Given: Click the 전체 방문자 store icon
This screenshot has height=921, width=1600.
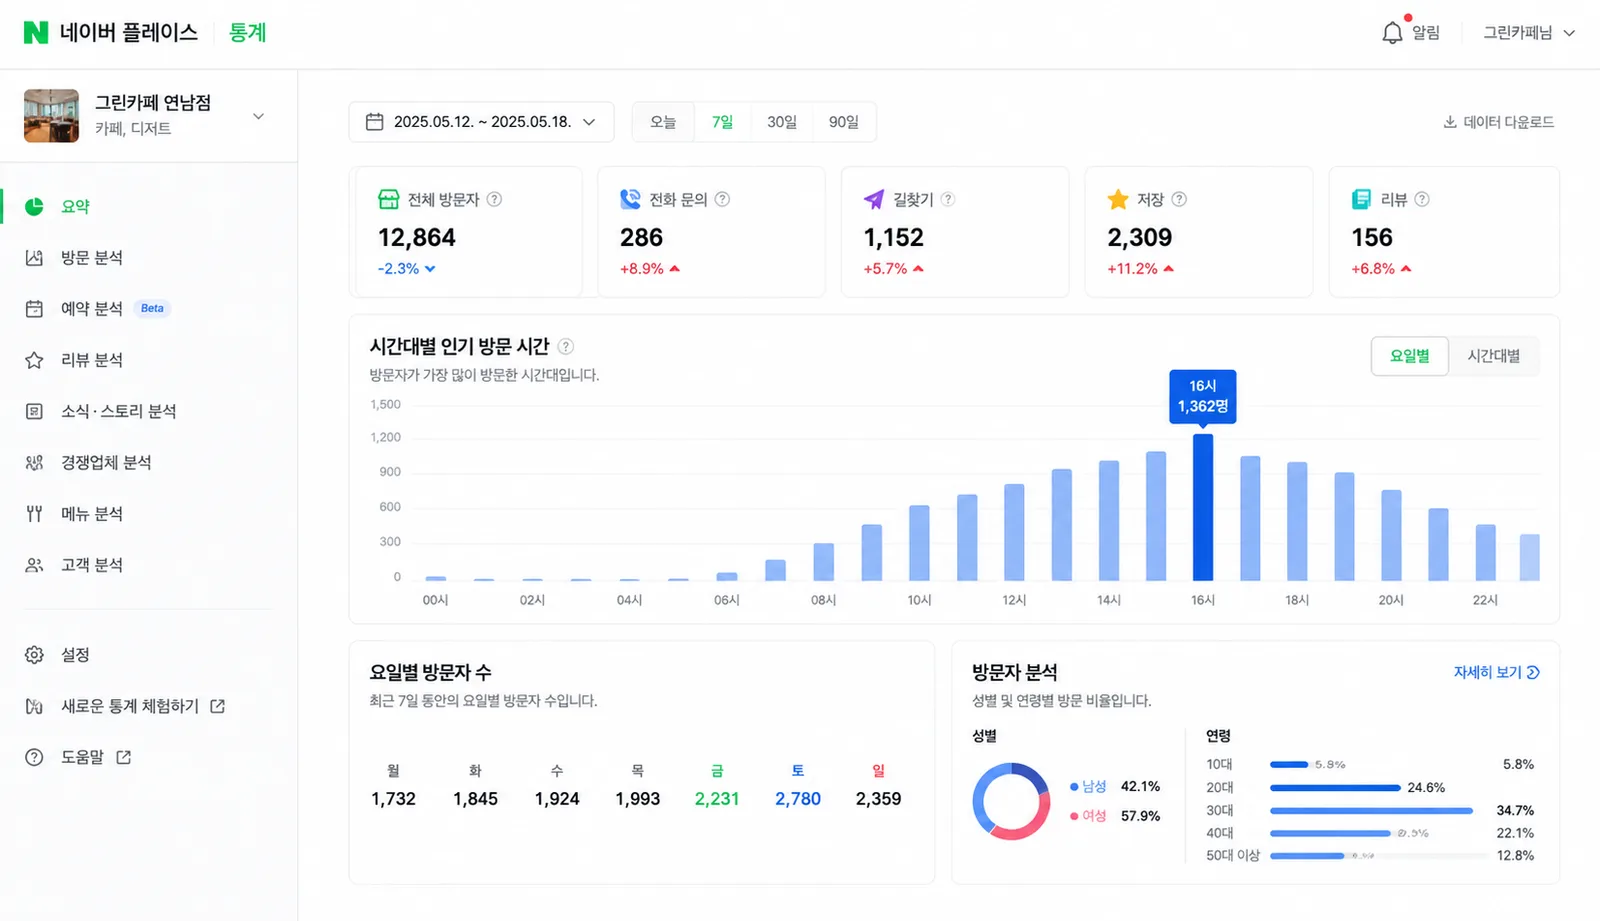Looking at the screenshot, I should point(389,199).
